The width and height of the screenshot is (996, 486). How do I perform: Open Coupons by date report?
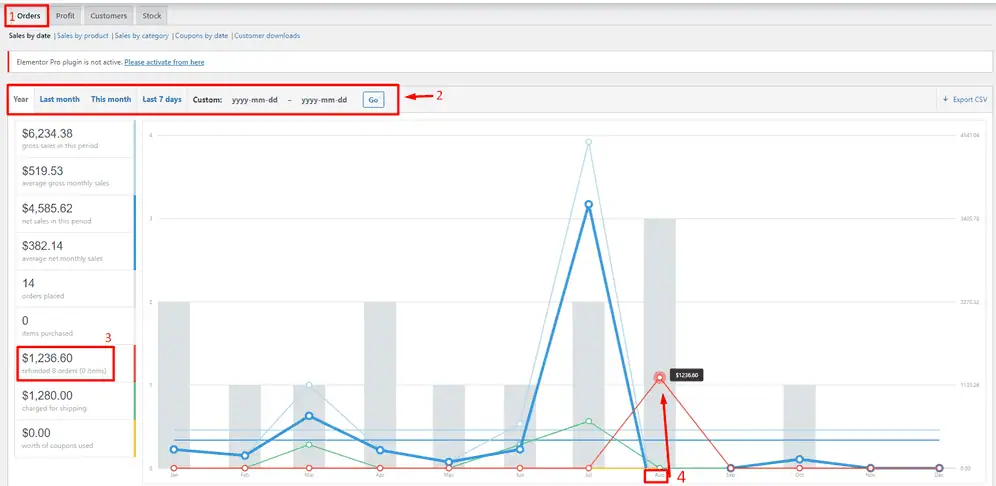pyautogui.click(x=201, y=36)
